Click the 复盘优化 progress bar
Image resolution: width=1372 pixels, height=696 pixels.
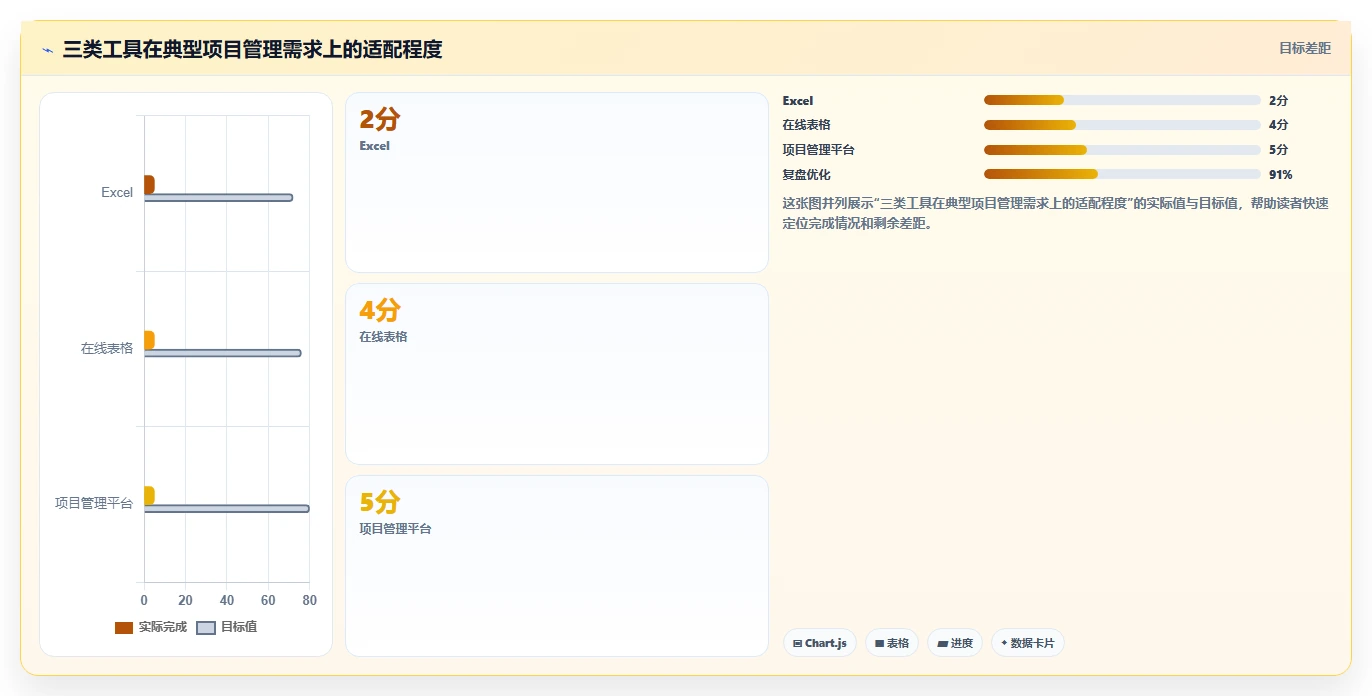pos(1122,174)
